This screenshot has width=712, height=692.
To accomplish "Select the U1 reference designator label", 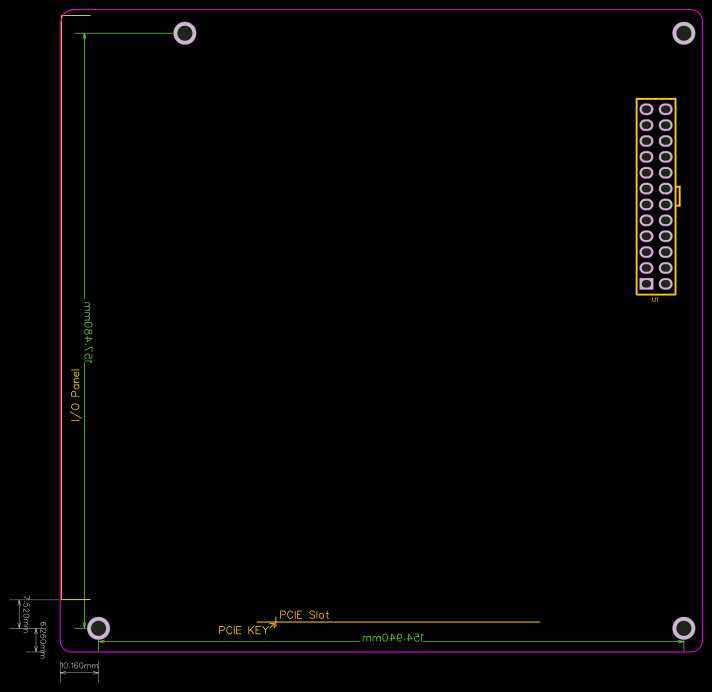I will point(655,299).
